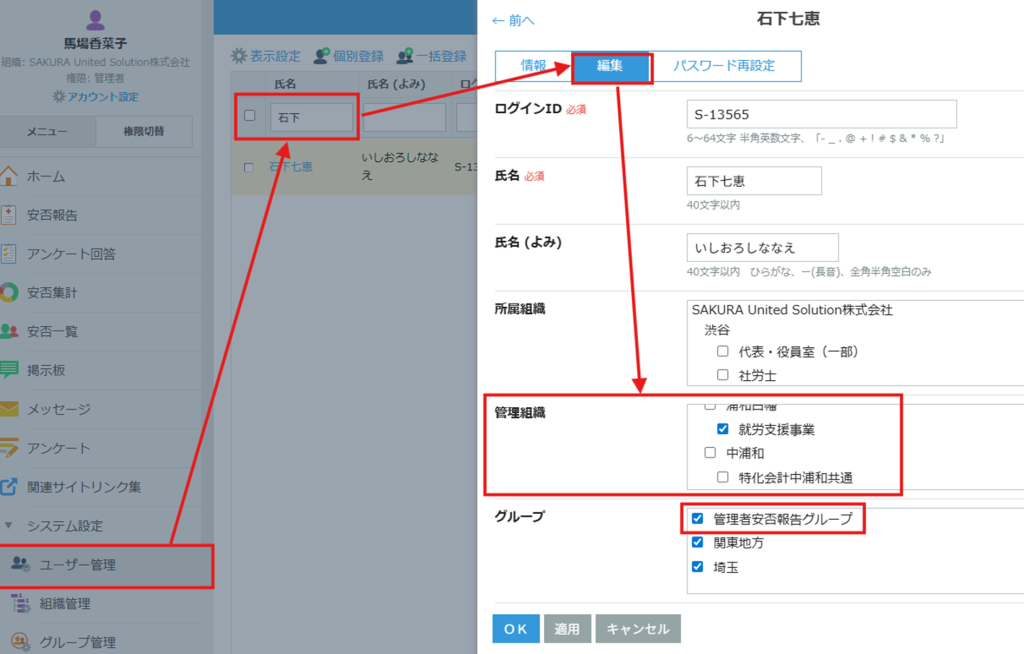Toggle the 就労支援事業 checkbox

point(723,429)
